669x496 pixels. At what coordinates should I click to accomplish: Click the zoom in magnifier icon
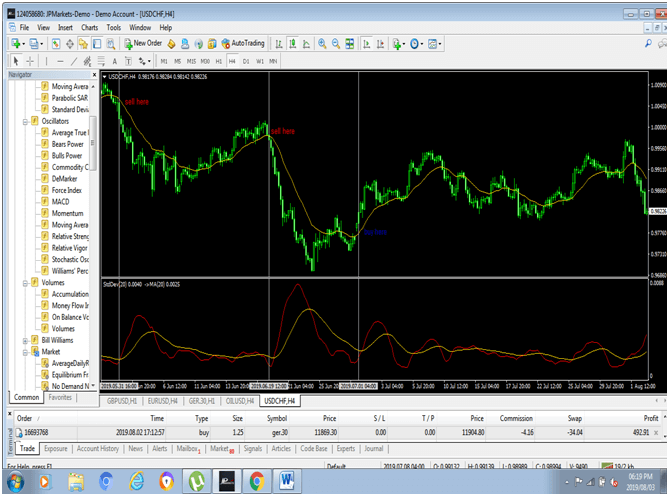(321, 44)
